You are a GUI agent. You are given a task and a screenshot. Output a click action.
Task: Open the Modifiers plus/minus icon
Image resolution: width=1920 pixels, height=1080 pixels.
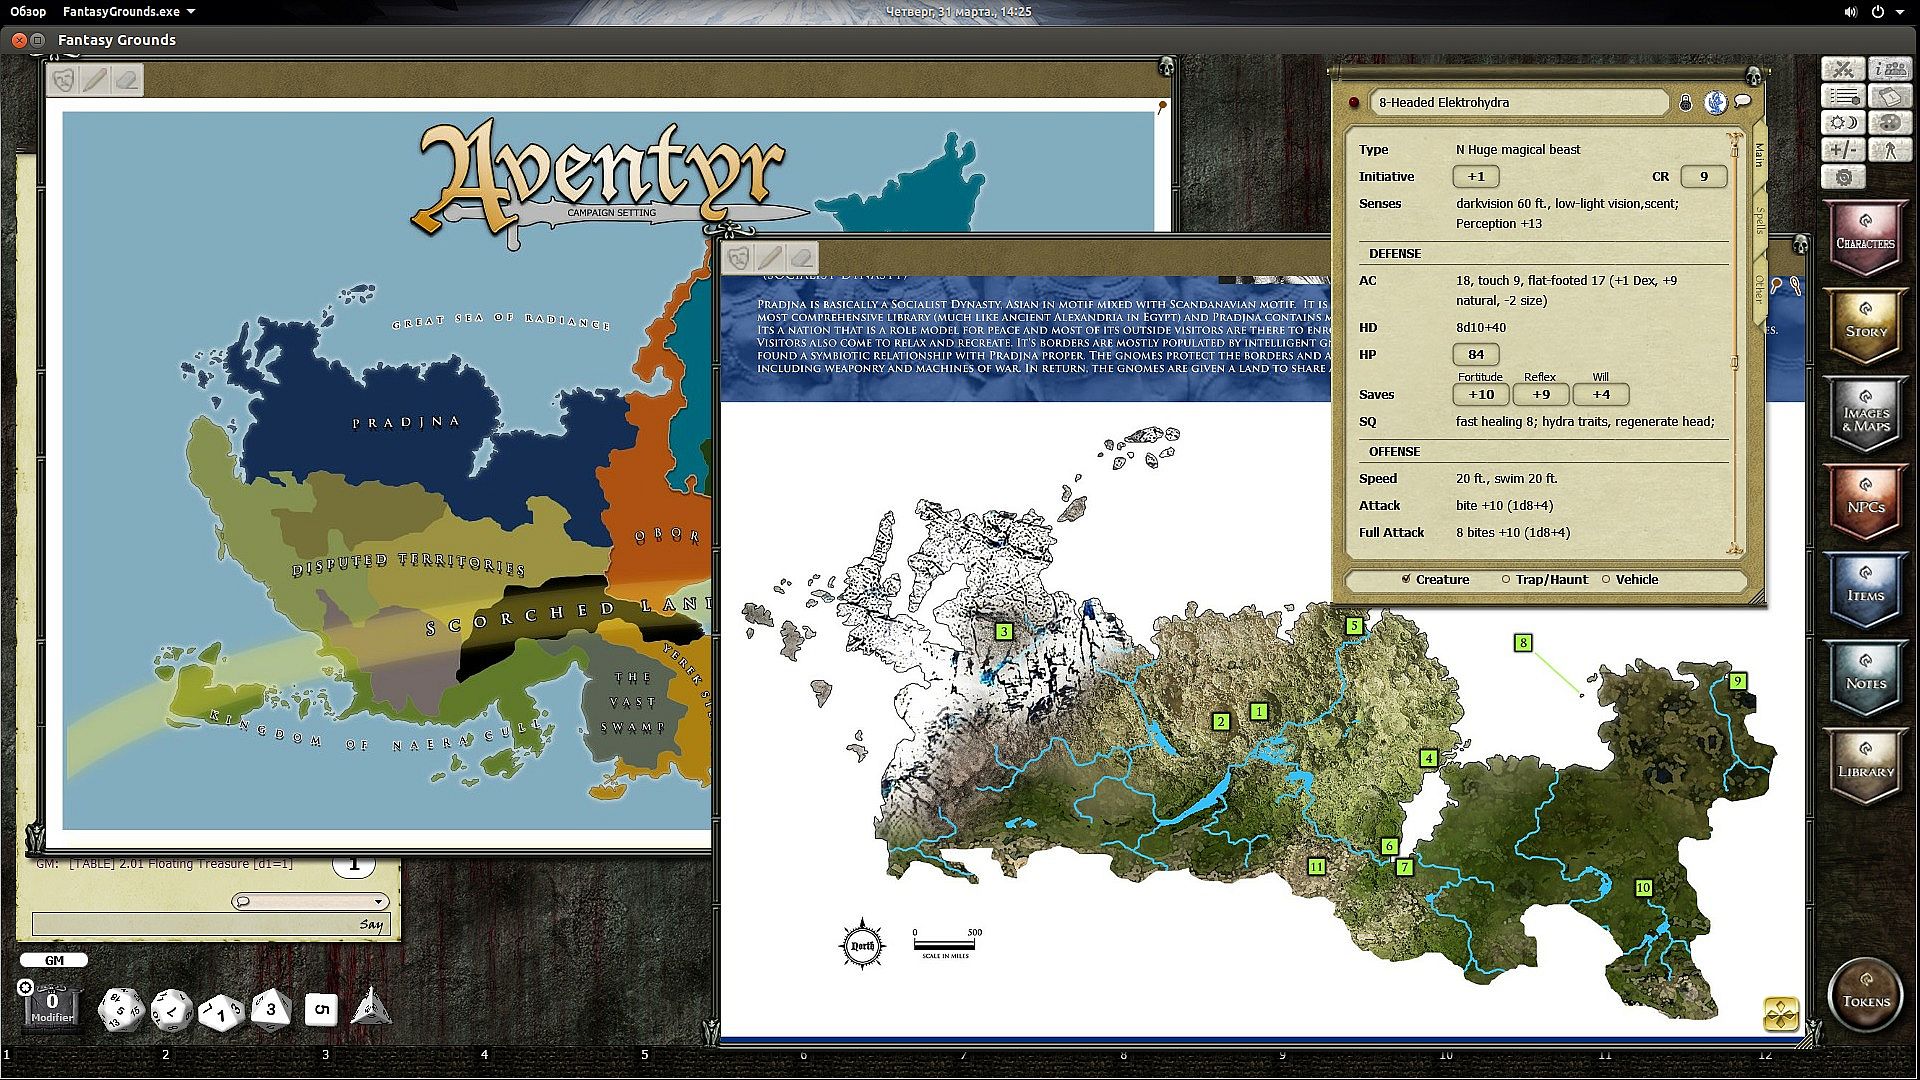coord(1843,150)
